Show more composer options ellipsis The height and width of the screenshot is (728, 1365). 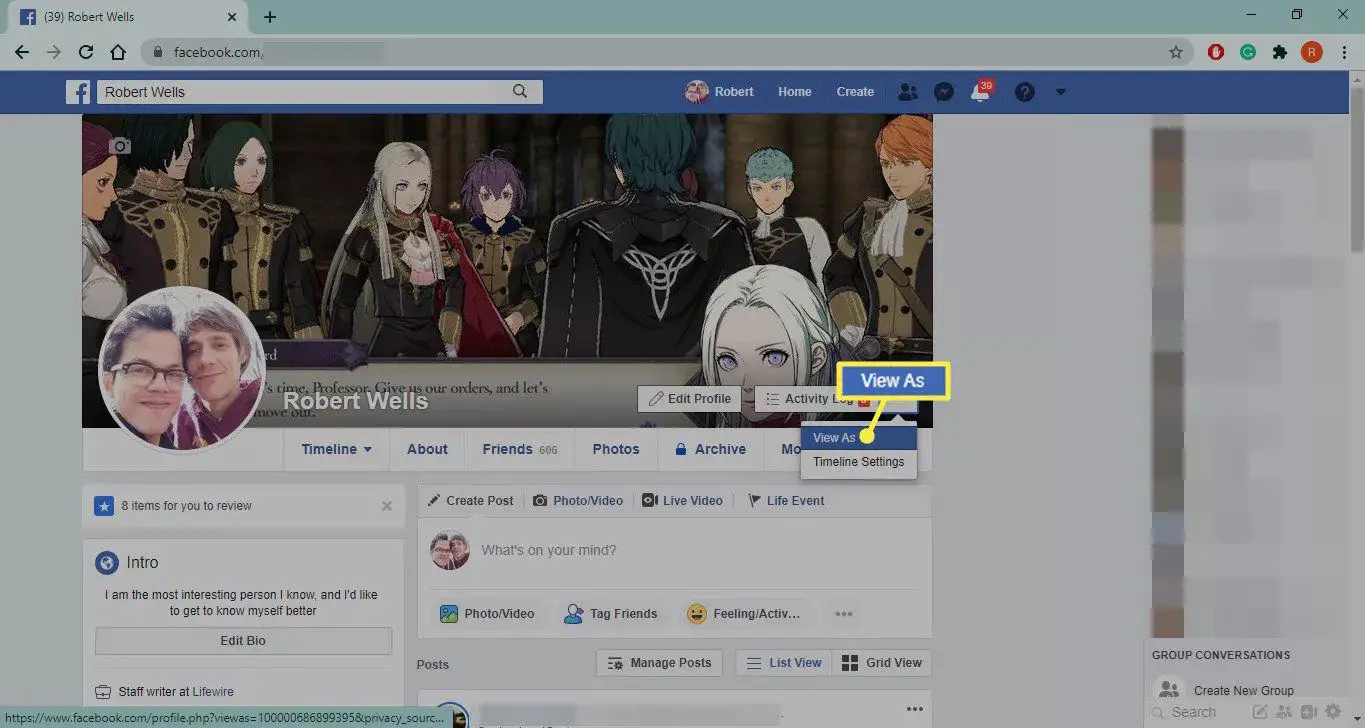tap(844, 614)
